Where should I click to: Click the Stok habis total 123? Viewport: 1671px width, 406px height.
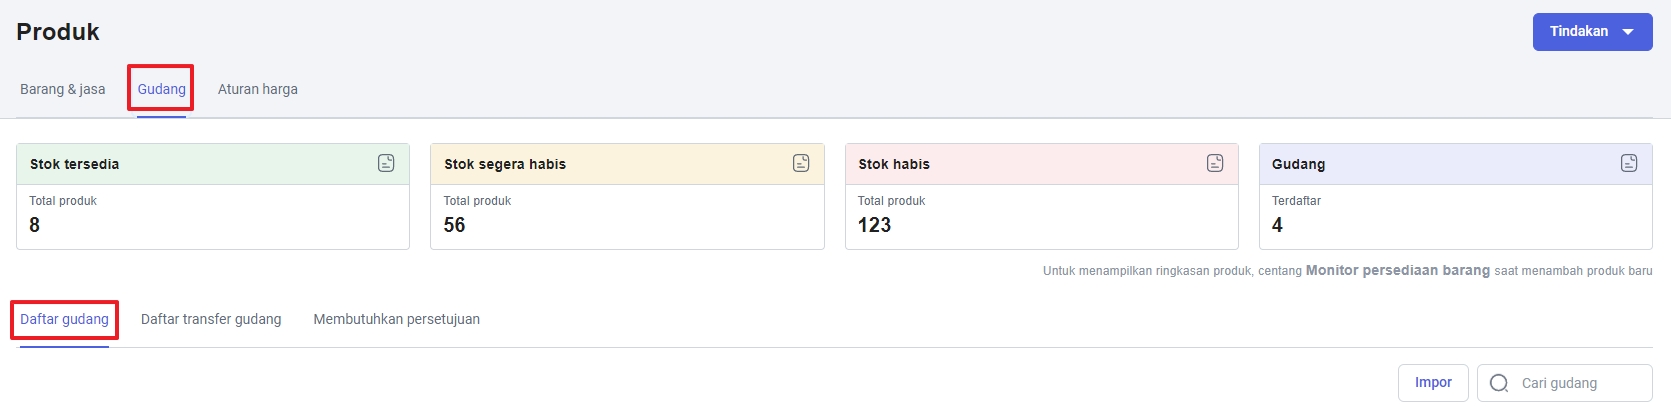874,225
